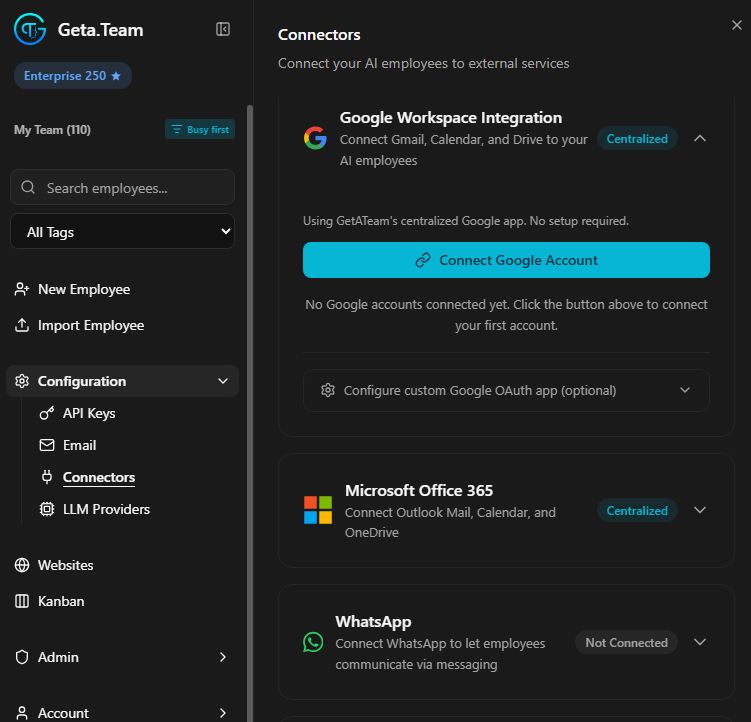Open LLM Providers
This screenshot has height=722, width=751.
coord(106,509)
